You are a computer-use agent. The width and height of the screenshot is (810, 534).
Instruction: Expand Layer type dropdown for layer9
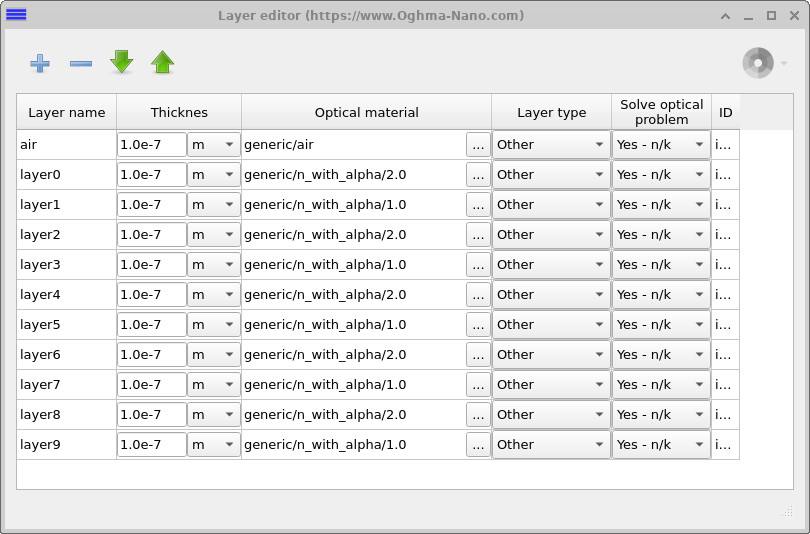(551, 445)
